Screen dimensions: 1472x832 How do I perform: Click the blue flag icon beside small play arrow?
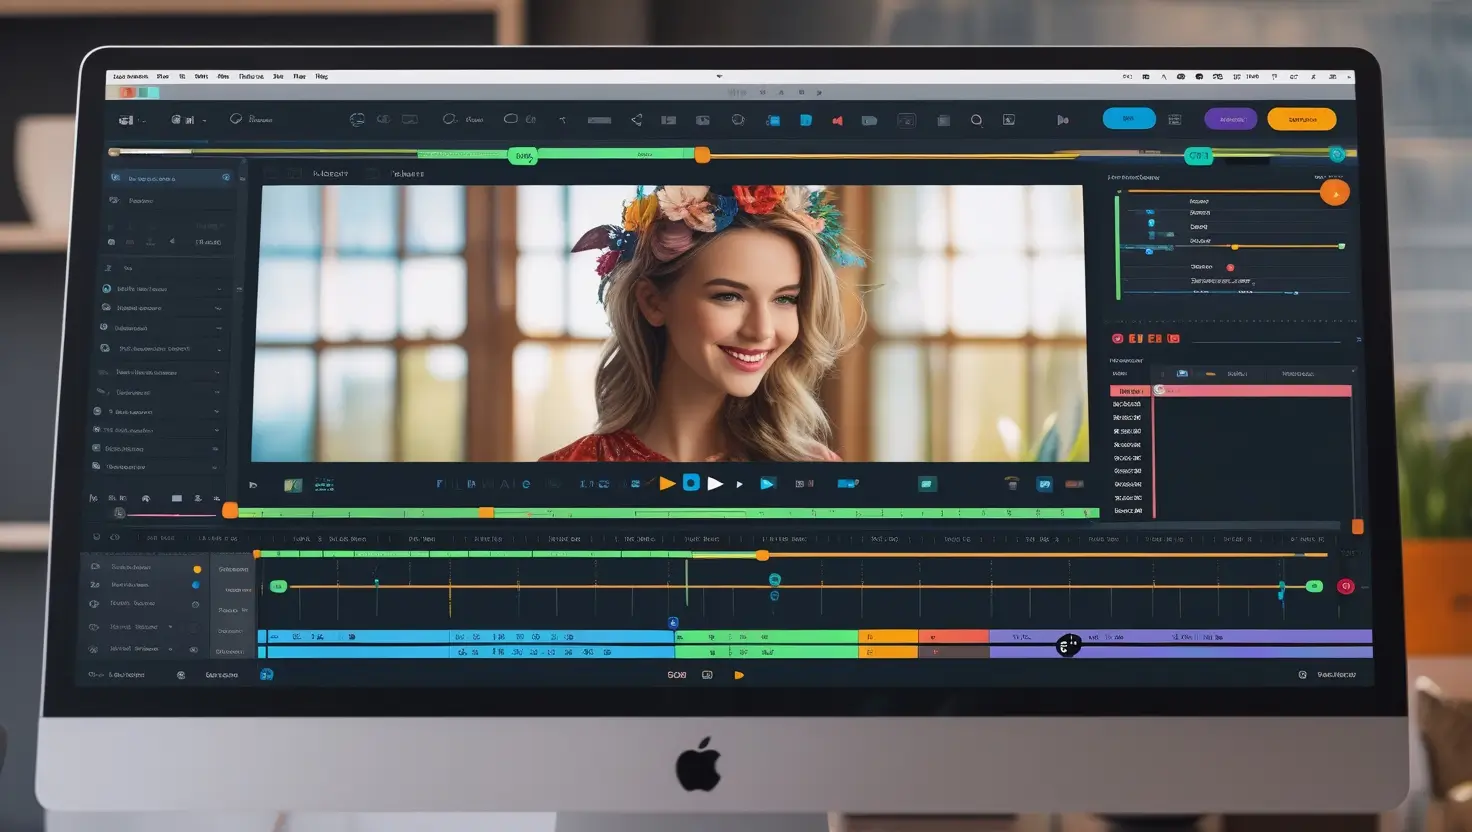click(767, 484)
